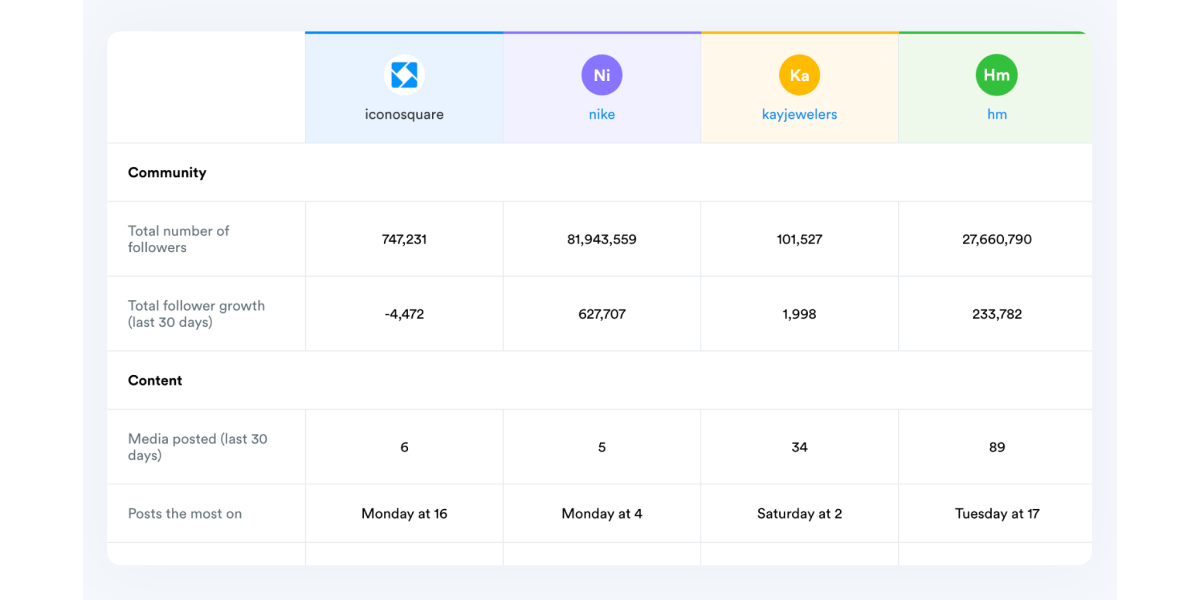
Task: Select iconosquare follower count 747,231
Action: click(404, 239)
